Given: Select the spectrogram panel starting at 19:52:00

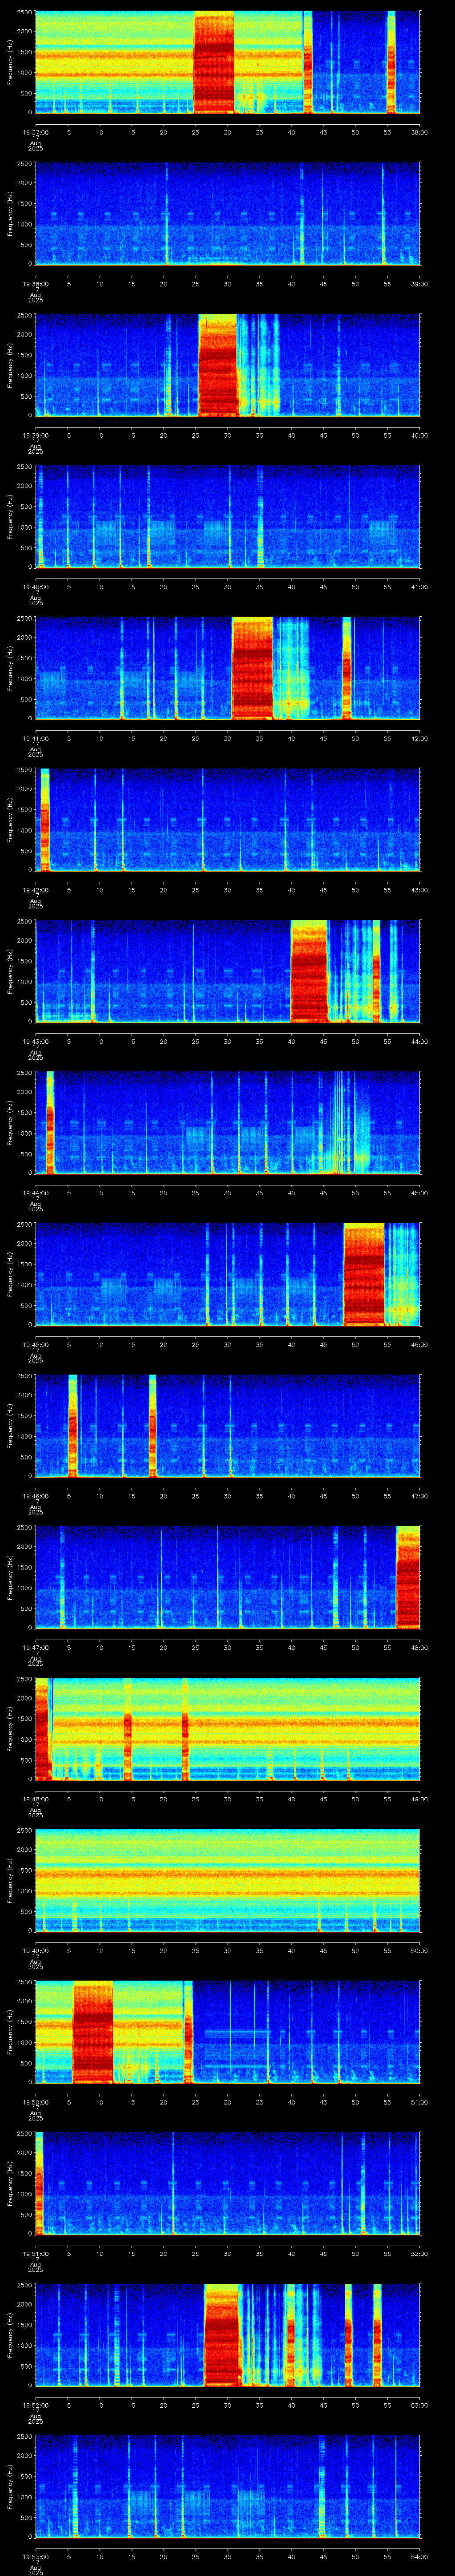Looking at the screenshot, I should [x=228, y=2335].
